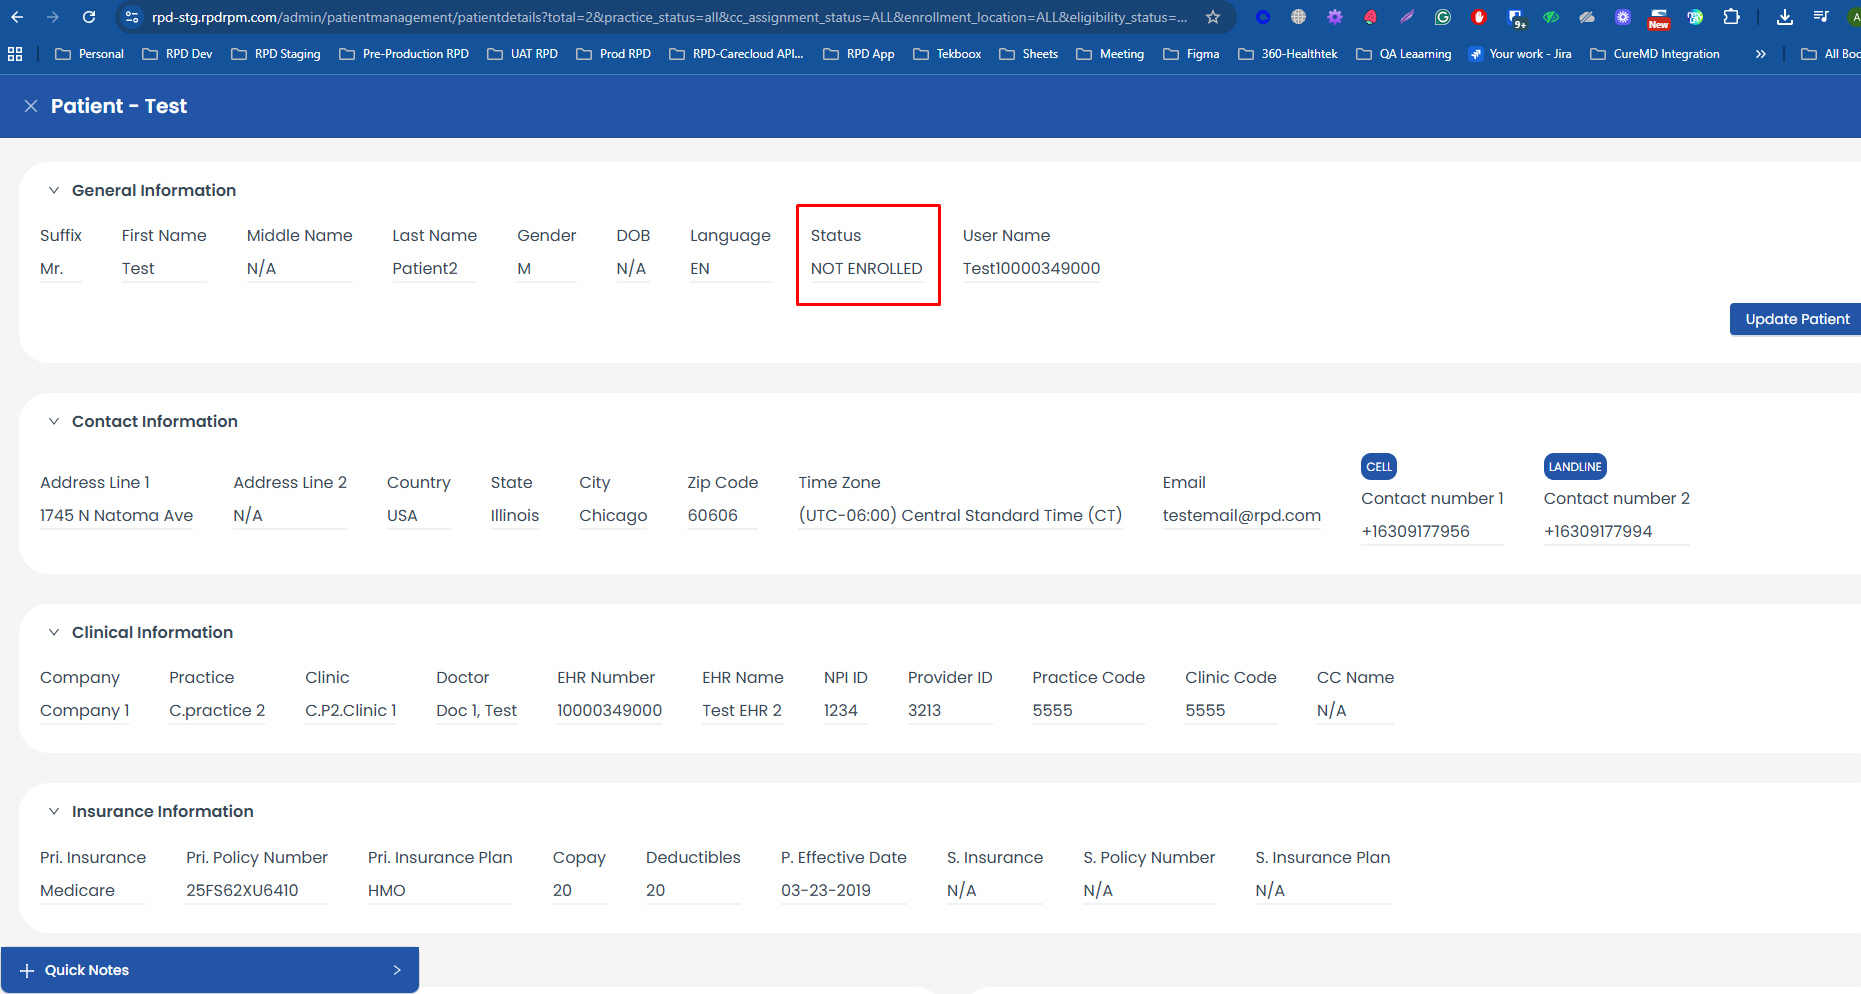Viewport: 1861px width, 994px height.
Task: Collapse the Contact Information section
Action: (x=54, y=421)
